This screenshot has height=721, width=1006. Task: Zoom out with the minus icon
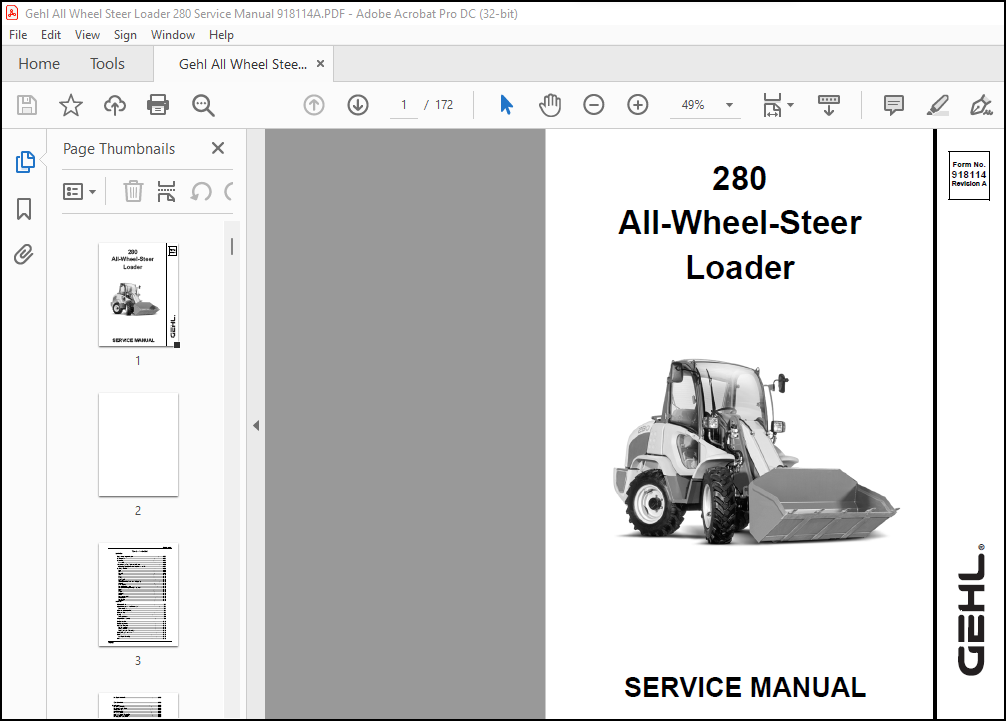click(x=593, y=105)
